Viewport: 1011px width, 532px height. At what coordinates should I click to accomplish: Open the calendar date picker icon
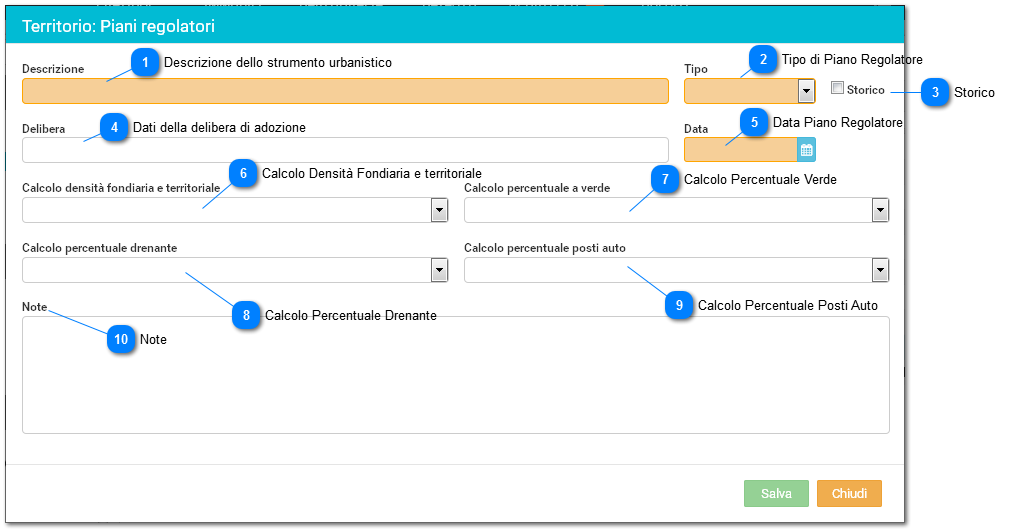click(x=807, y=150)
